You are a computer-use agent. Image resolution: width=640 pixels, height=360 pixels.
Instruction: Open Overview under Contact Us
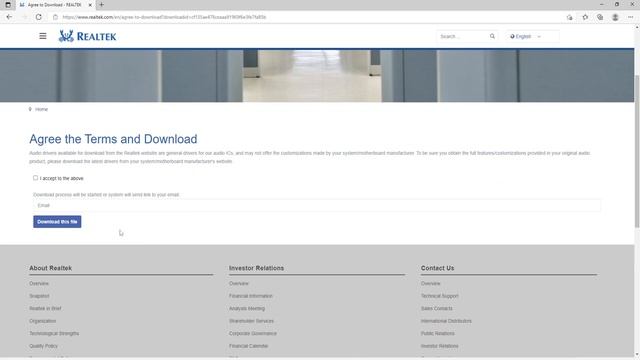[x=431, y=283]
